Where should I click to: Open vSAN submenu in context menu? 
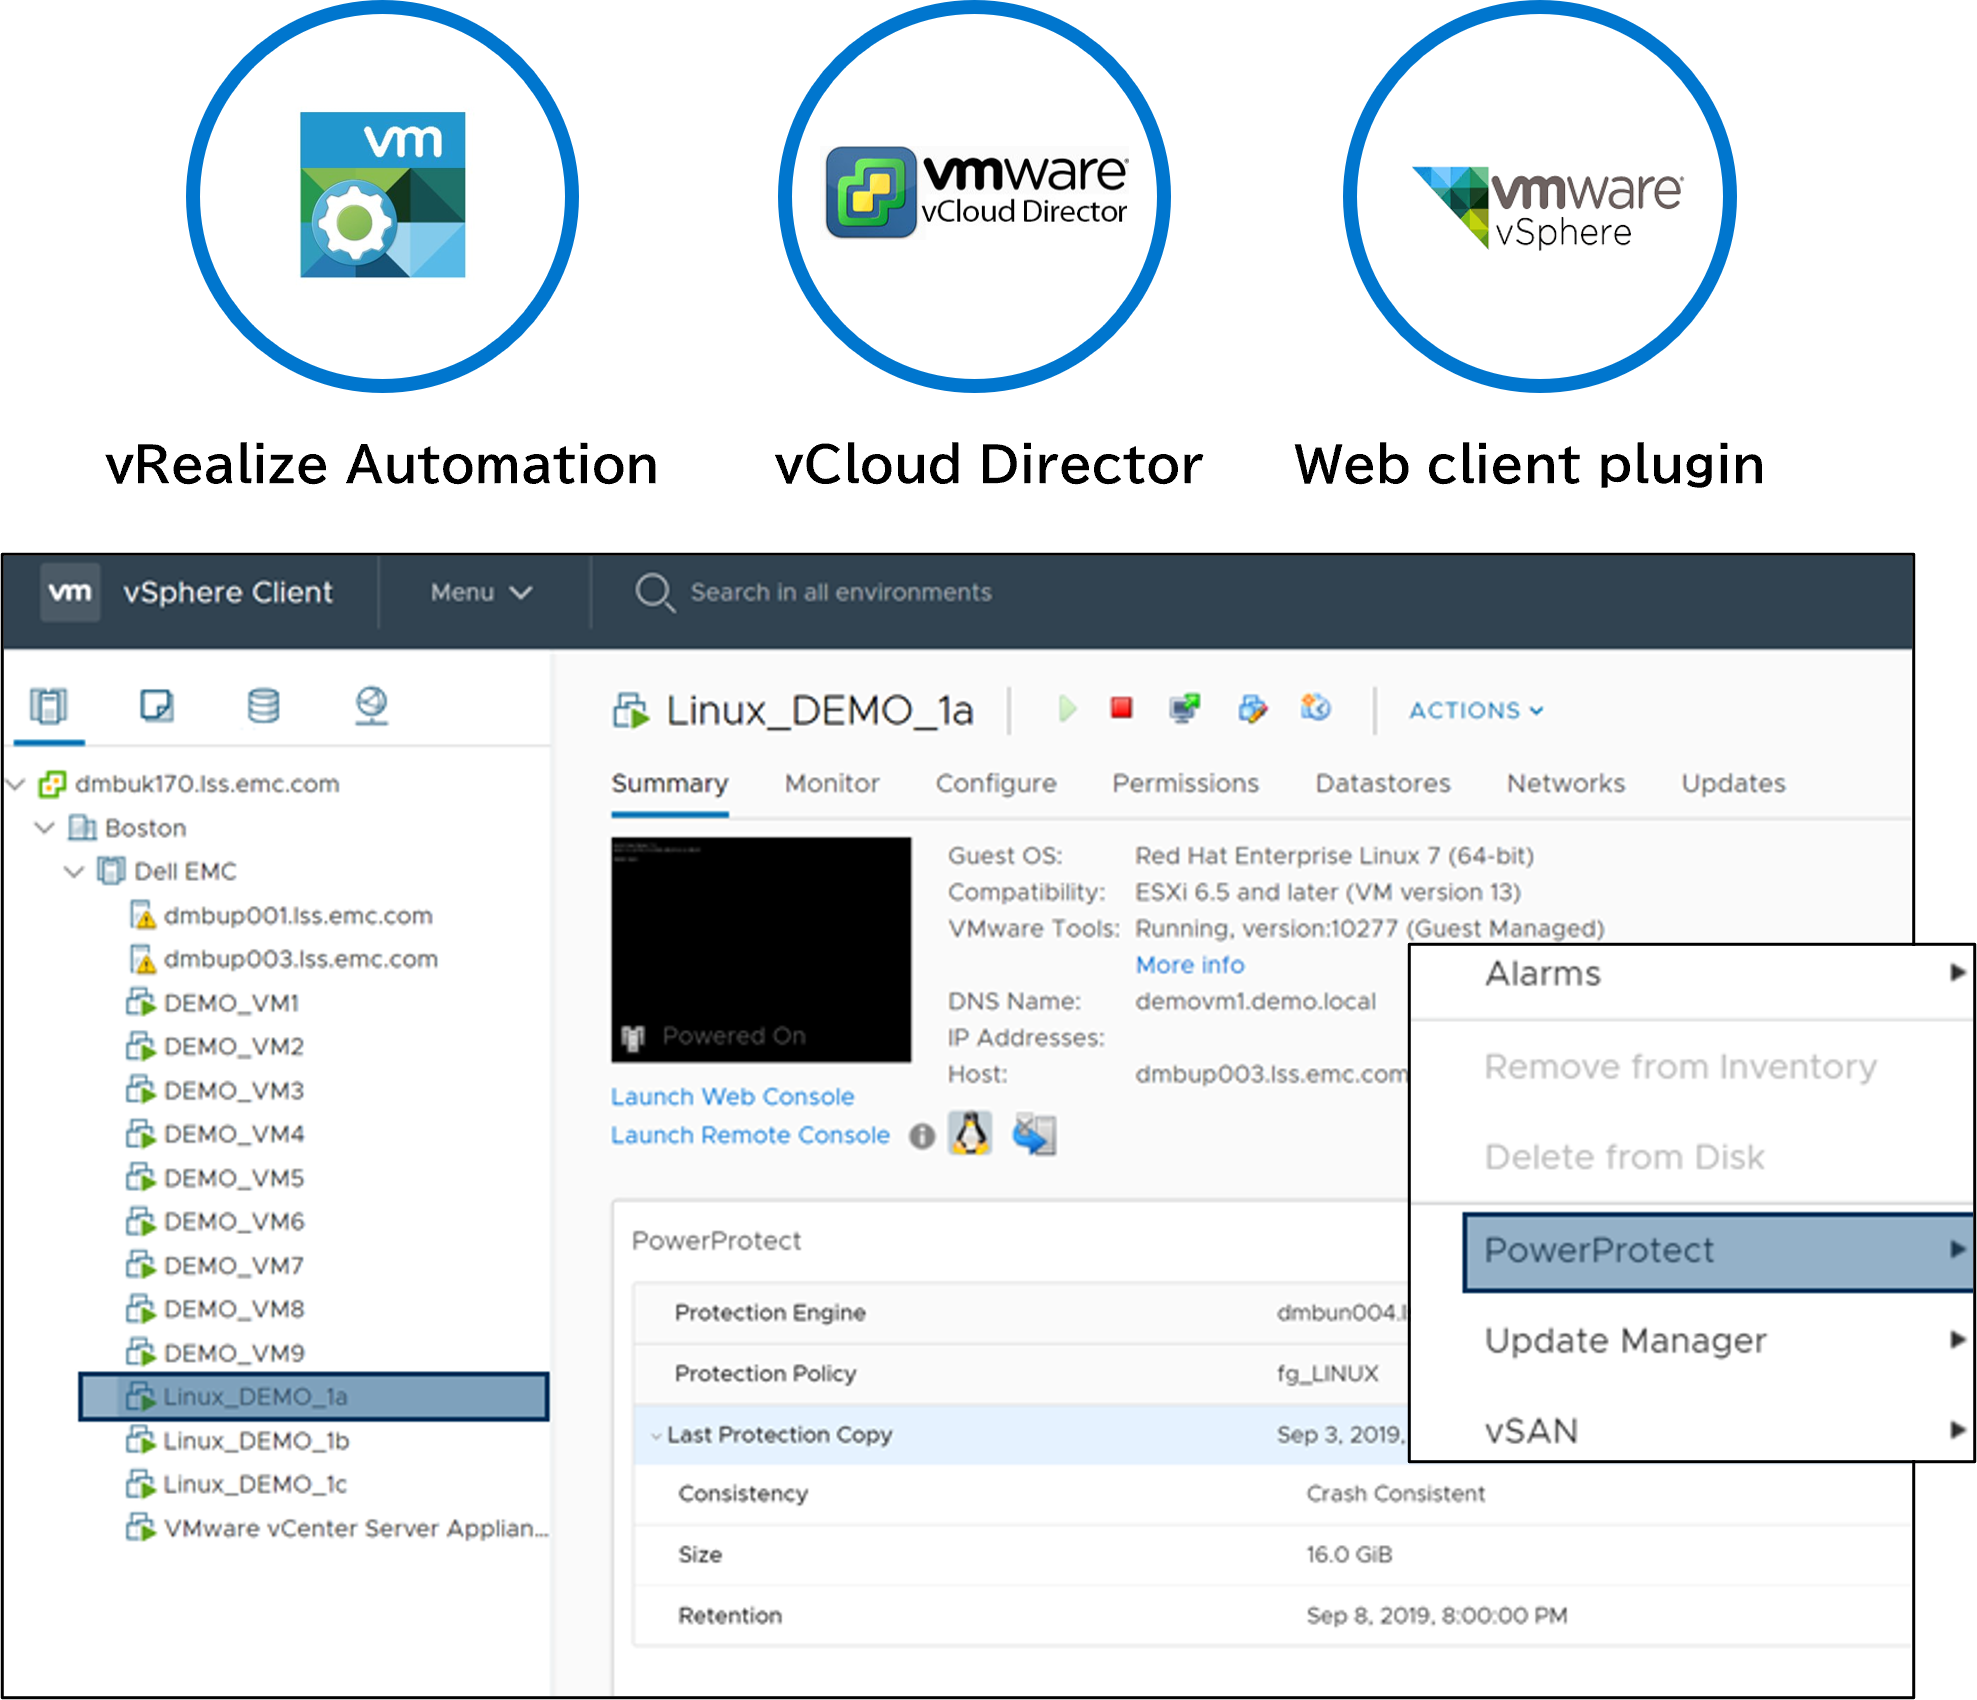tap(1691, 1431)
